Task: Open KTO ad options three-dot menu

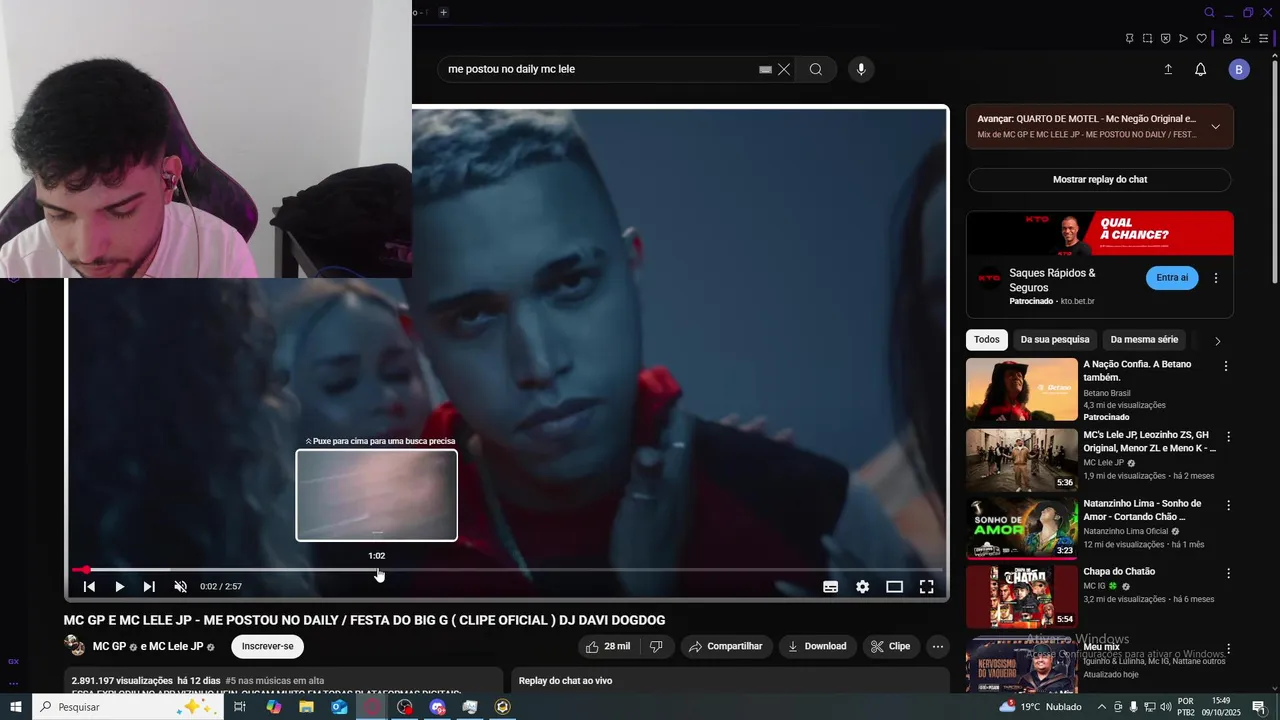Action: coord(1216,278)
